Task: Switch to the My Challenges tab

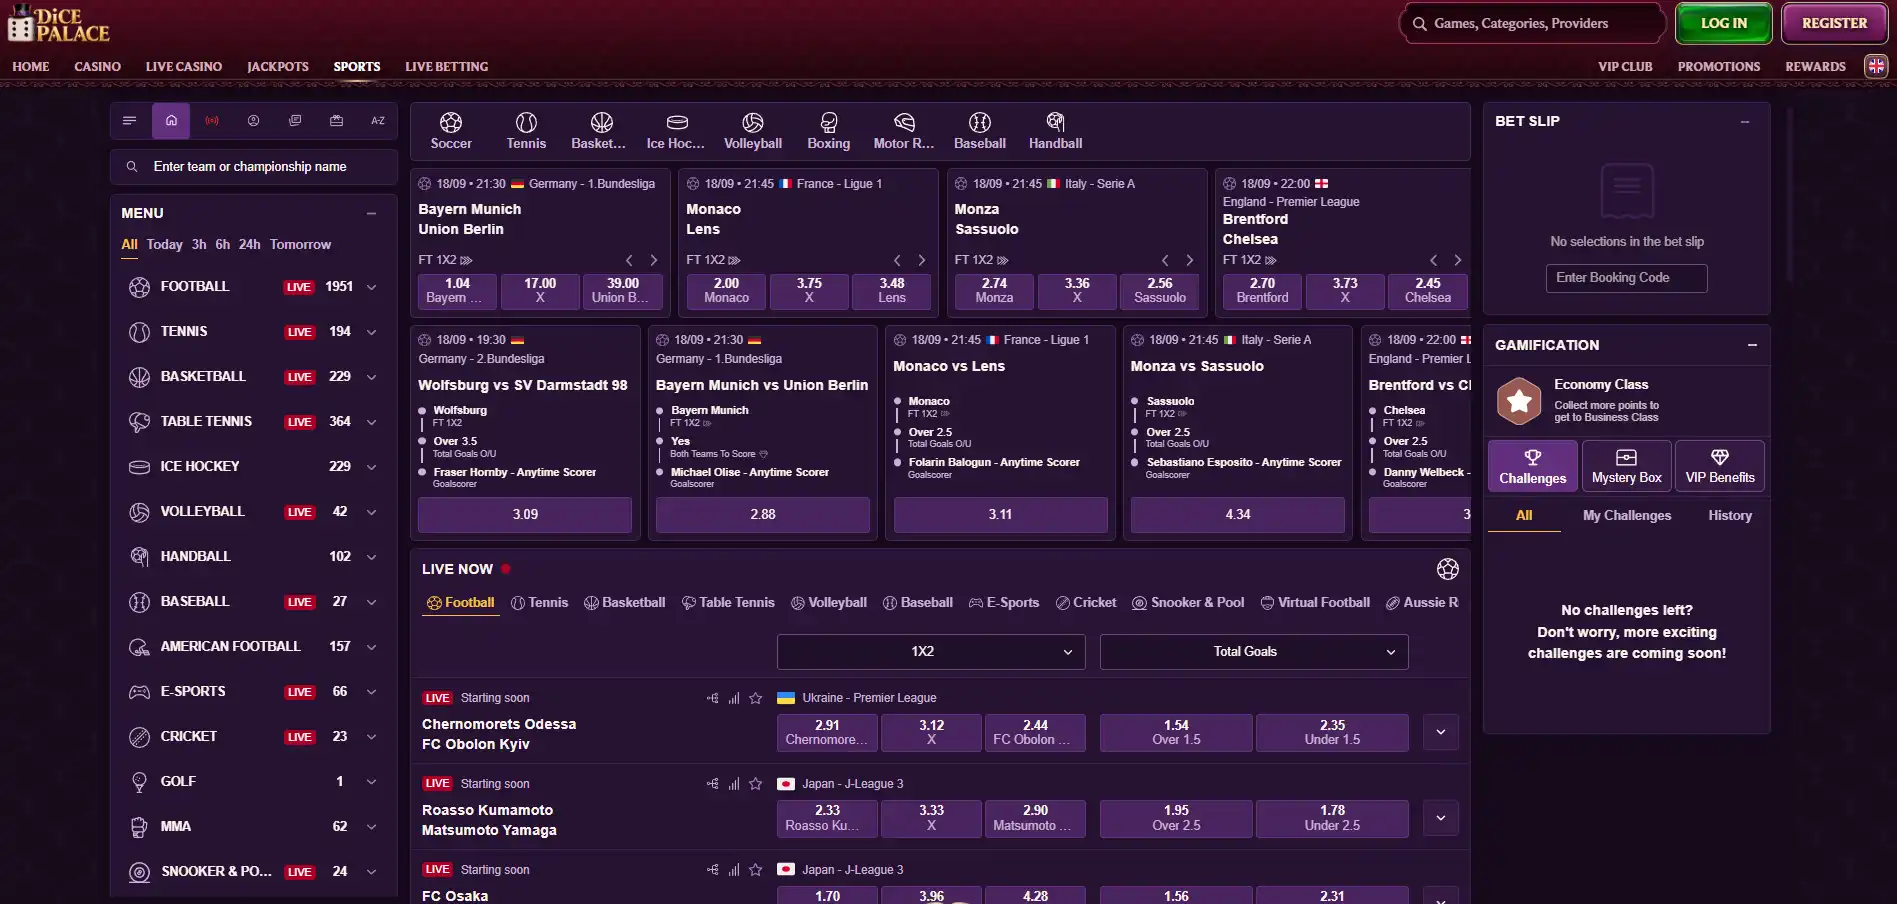Action: pyautogui.click(x=1627, y=516)
